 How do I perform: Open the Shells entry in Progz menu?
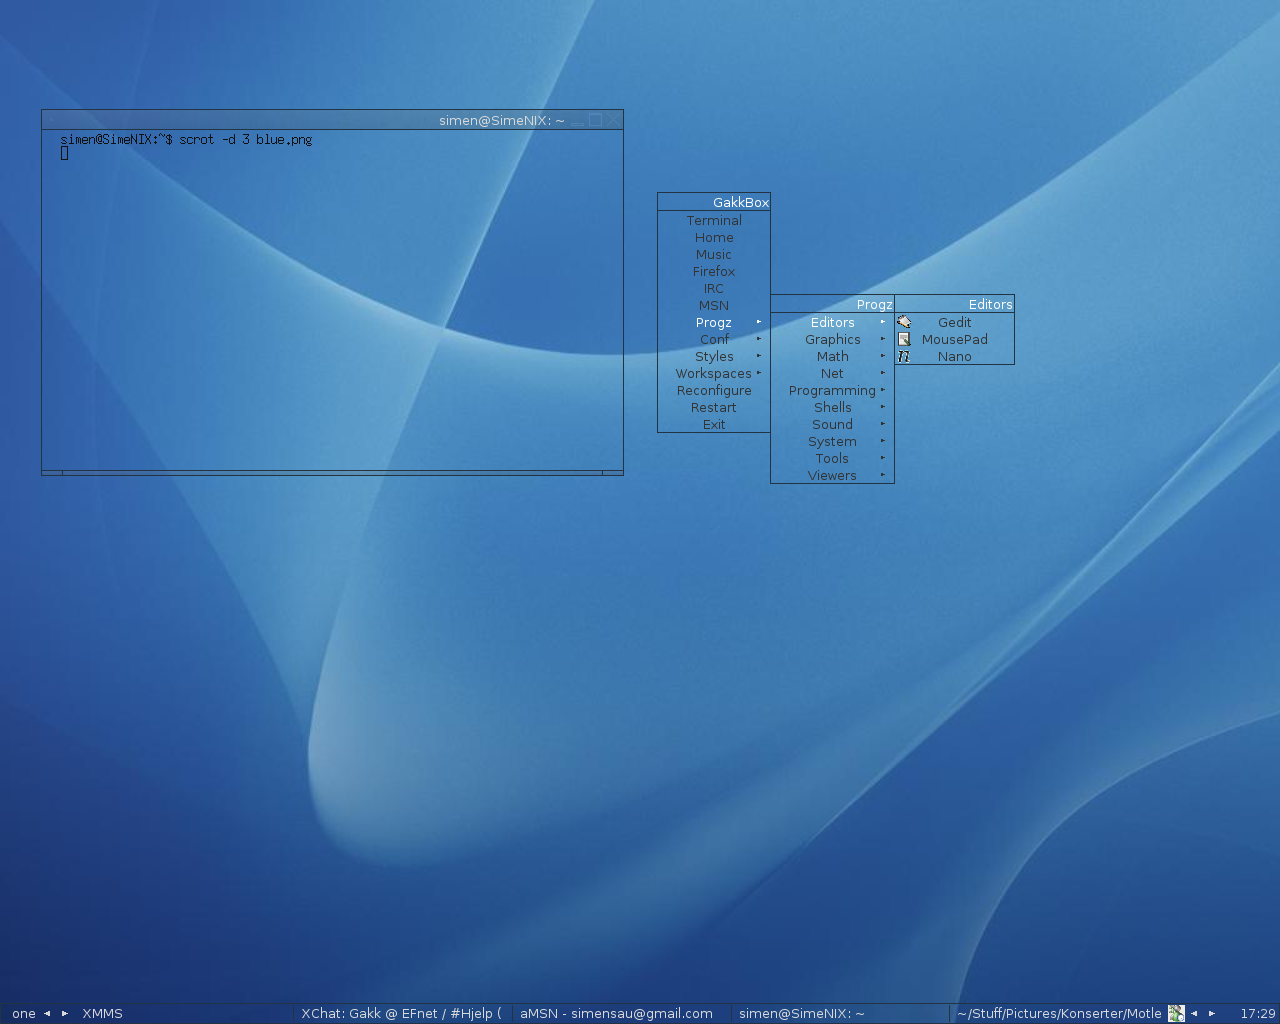click(x=832, y=407)
